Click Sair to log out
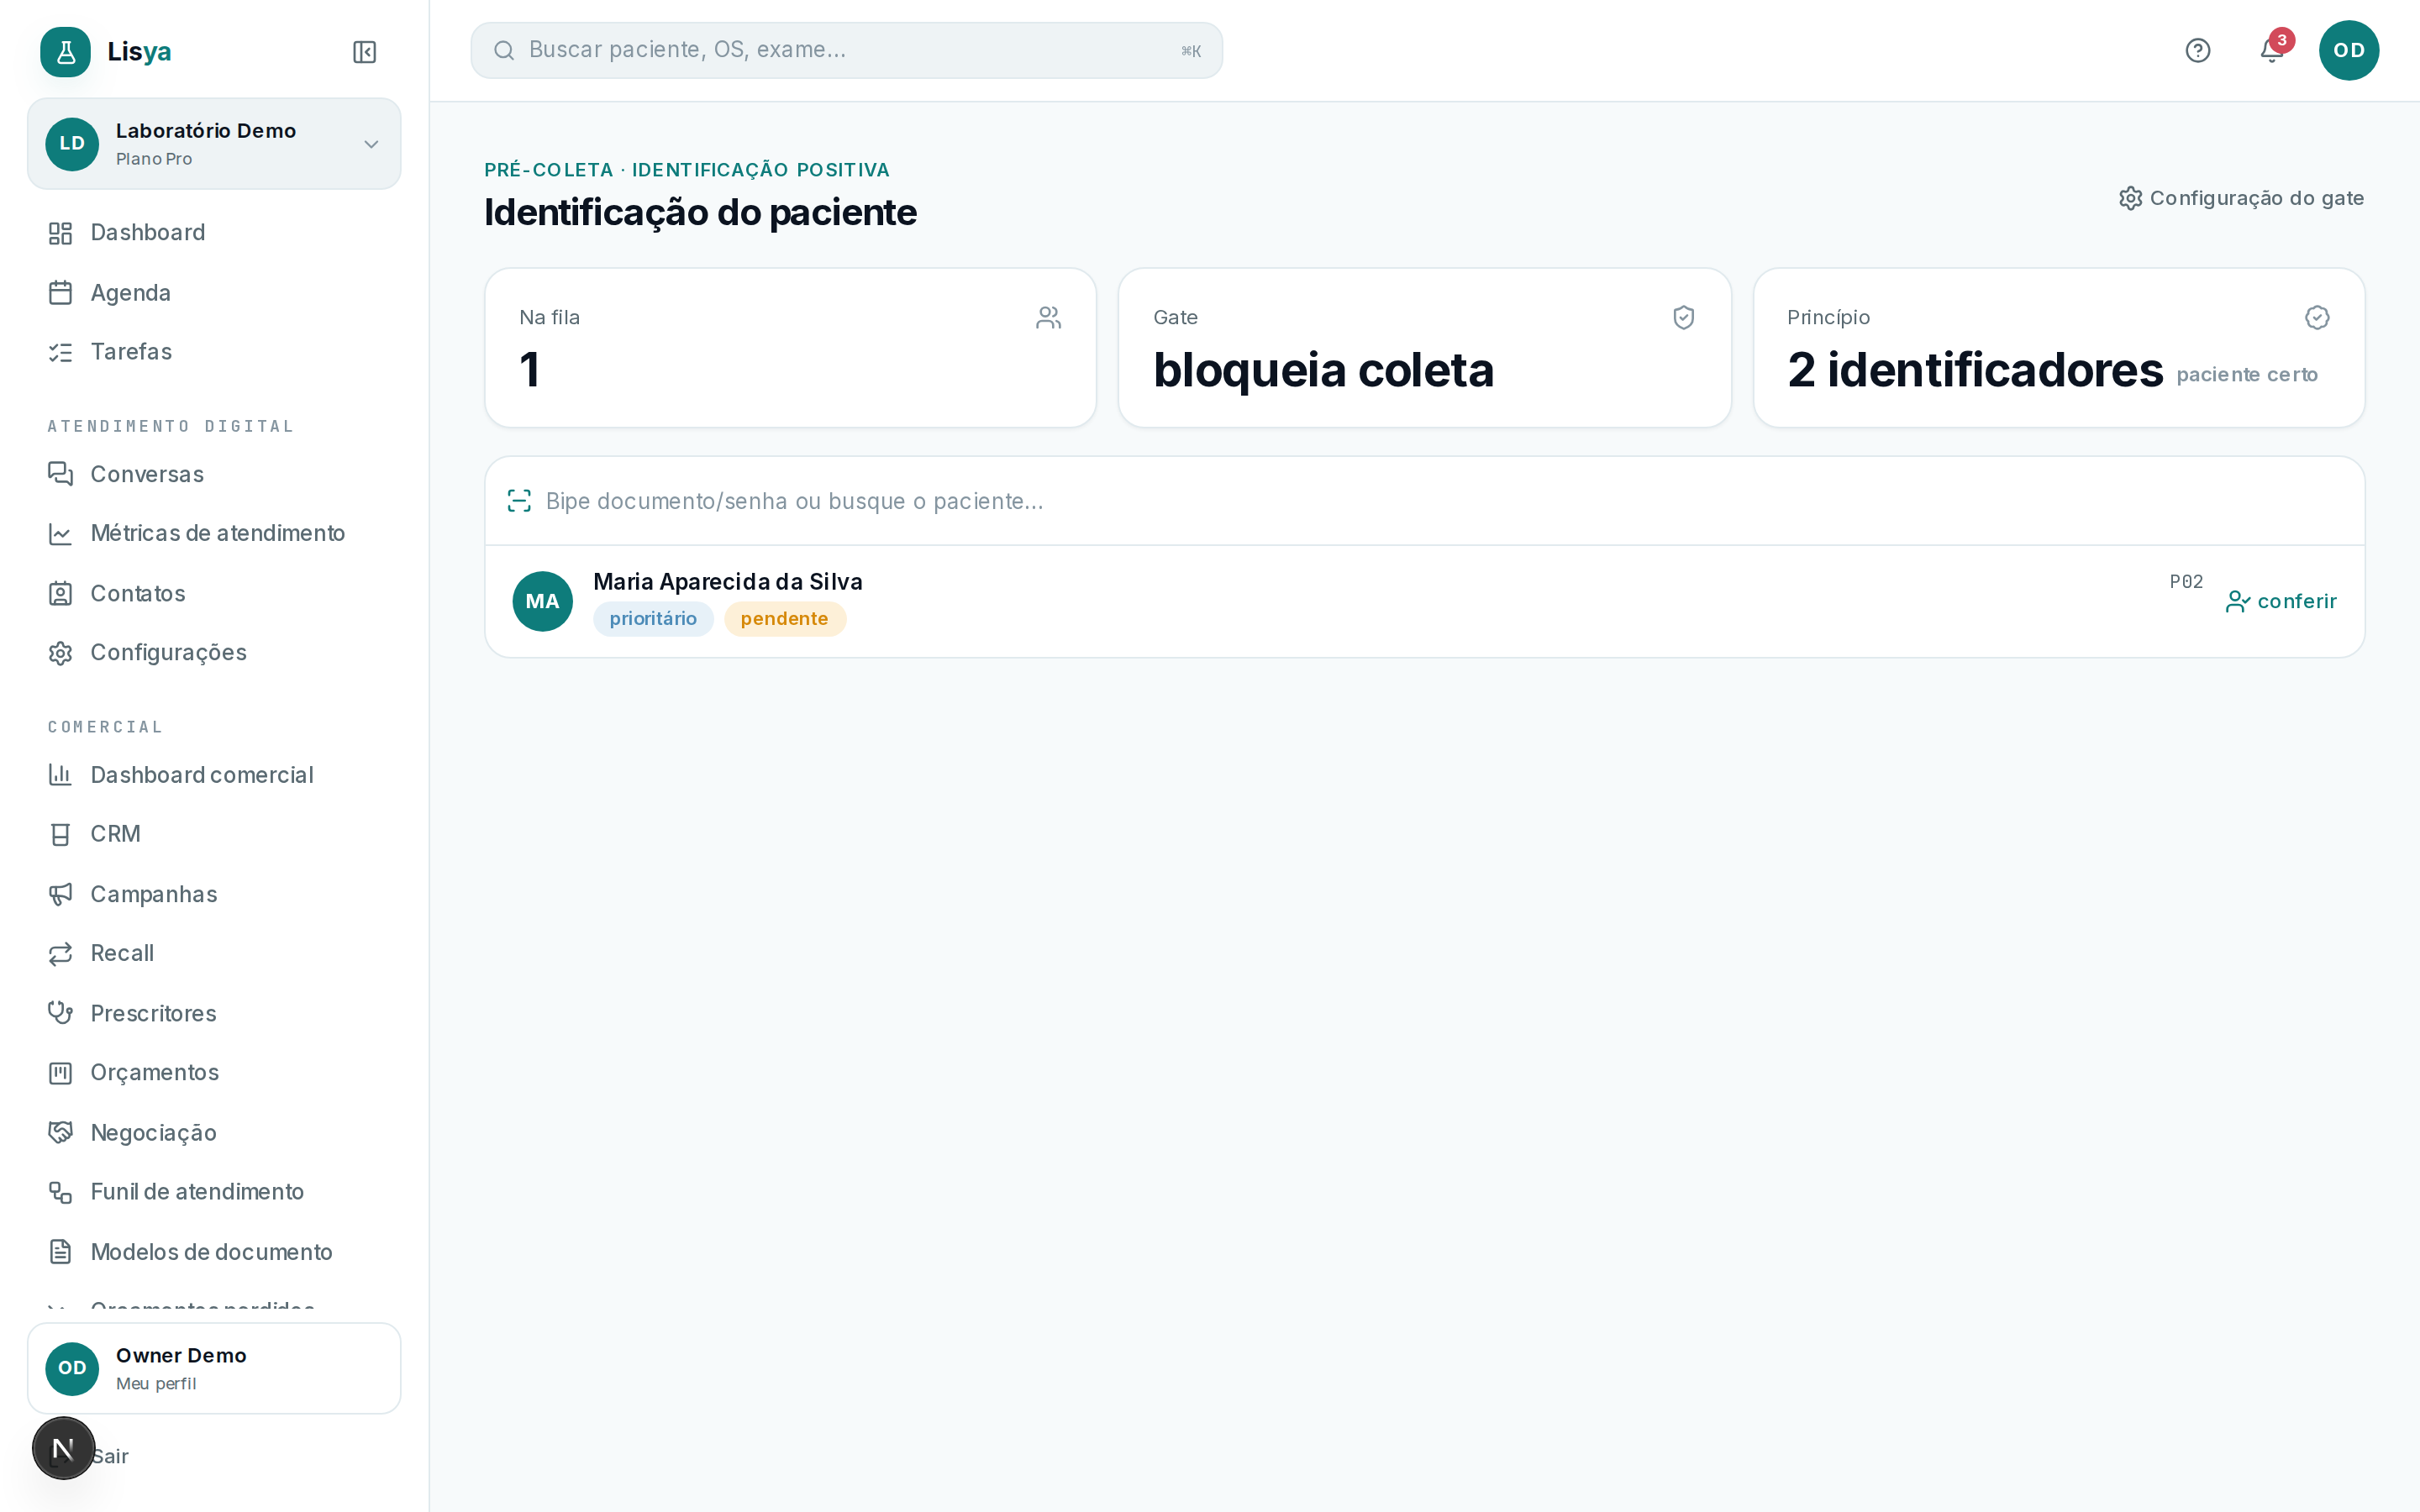The width and height of the screenshot is (2420, 1512). 110,1456
